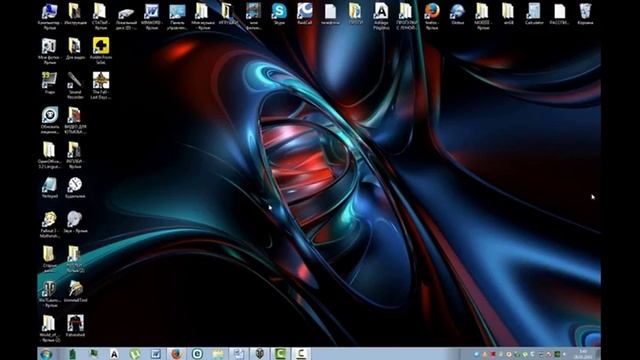Open the local disk D shortcut
This screenshot has height=360, width=640.
[126, 16]
